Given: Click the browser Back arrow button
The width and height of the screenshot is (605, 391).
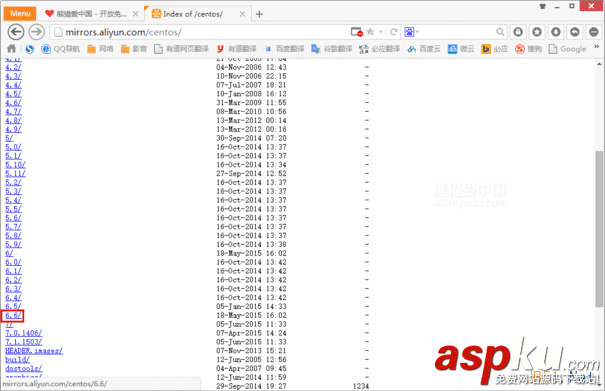Looking at the screenshot, I should point(16,32).
